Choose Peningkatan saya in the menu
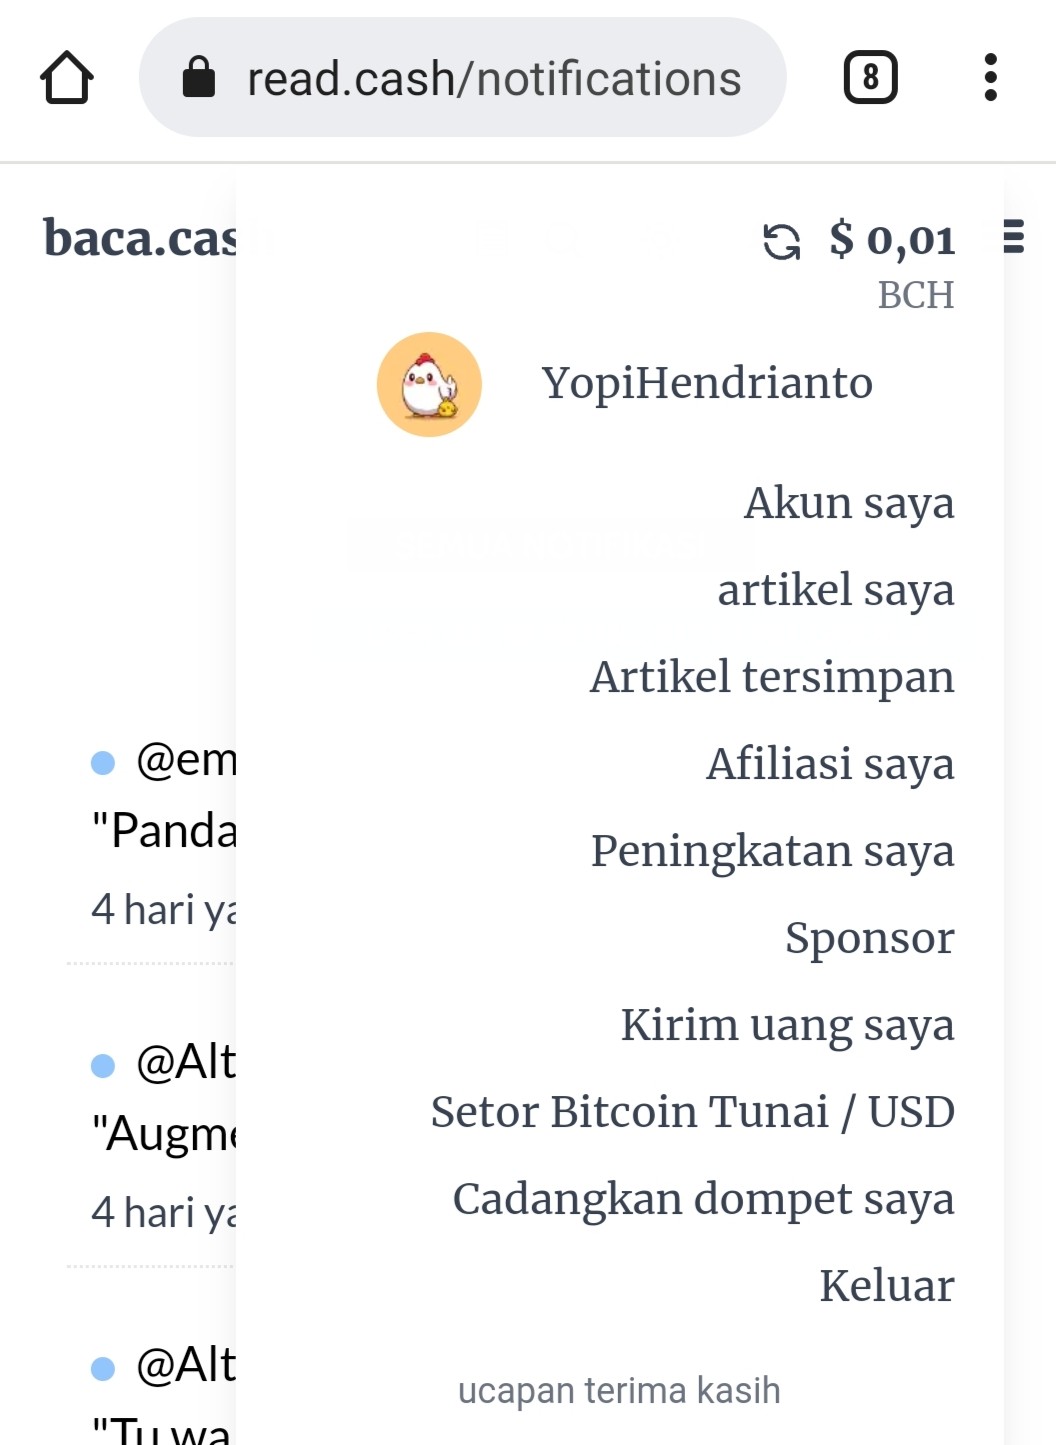 point(772,851)
